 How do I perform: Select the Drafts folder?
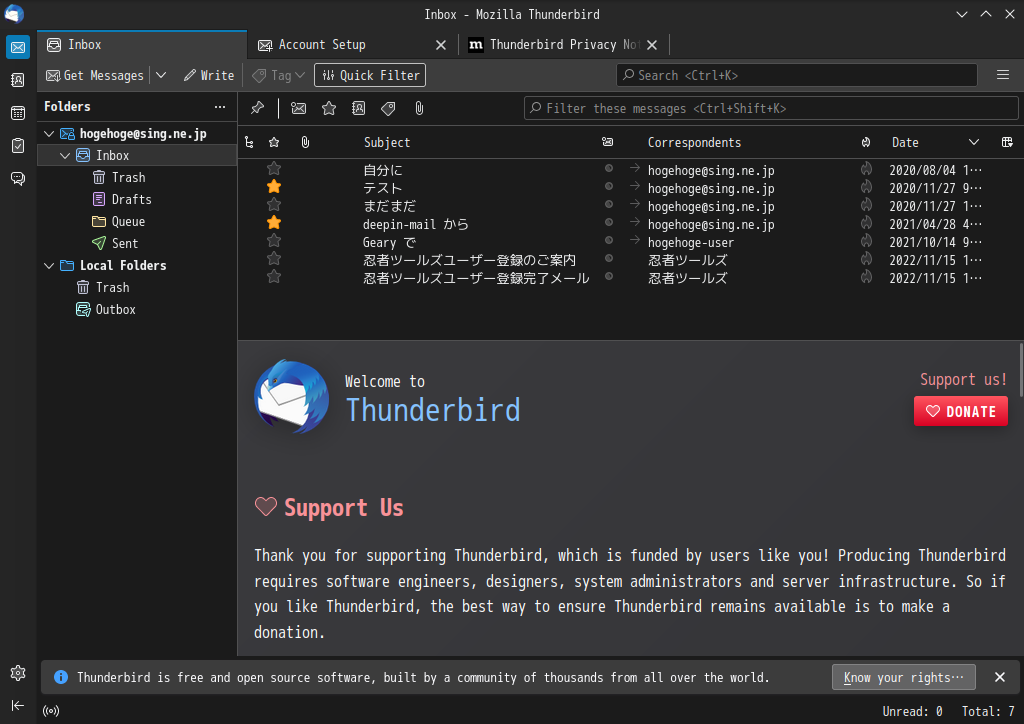[131, 200]
